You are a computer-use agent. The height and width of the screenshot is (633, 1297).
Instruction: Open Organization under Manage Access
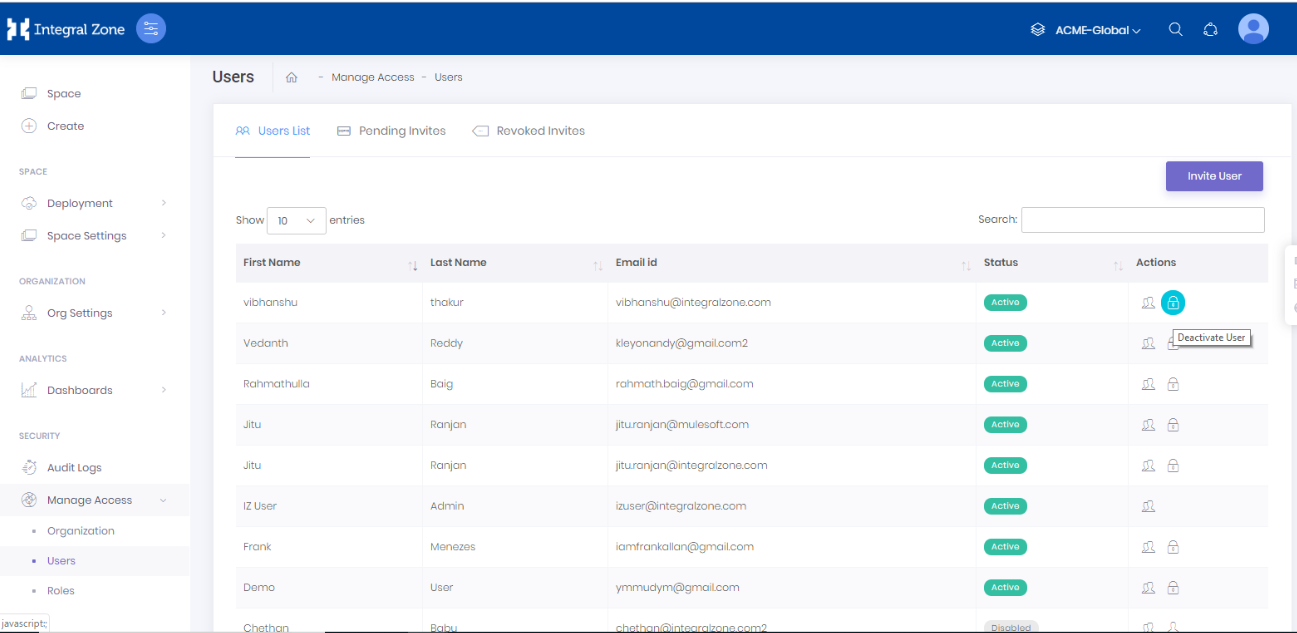(x=81, y=531)
